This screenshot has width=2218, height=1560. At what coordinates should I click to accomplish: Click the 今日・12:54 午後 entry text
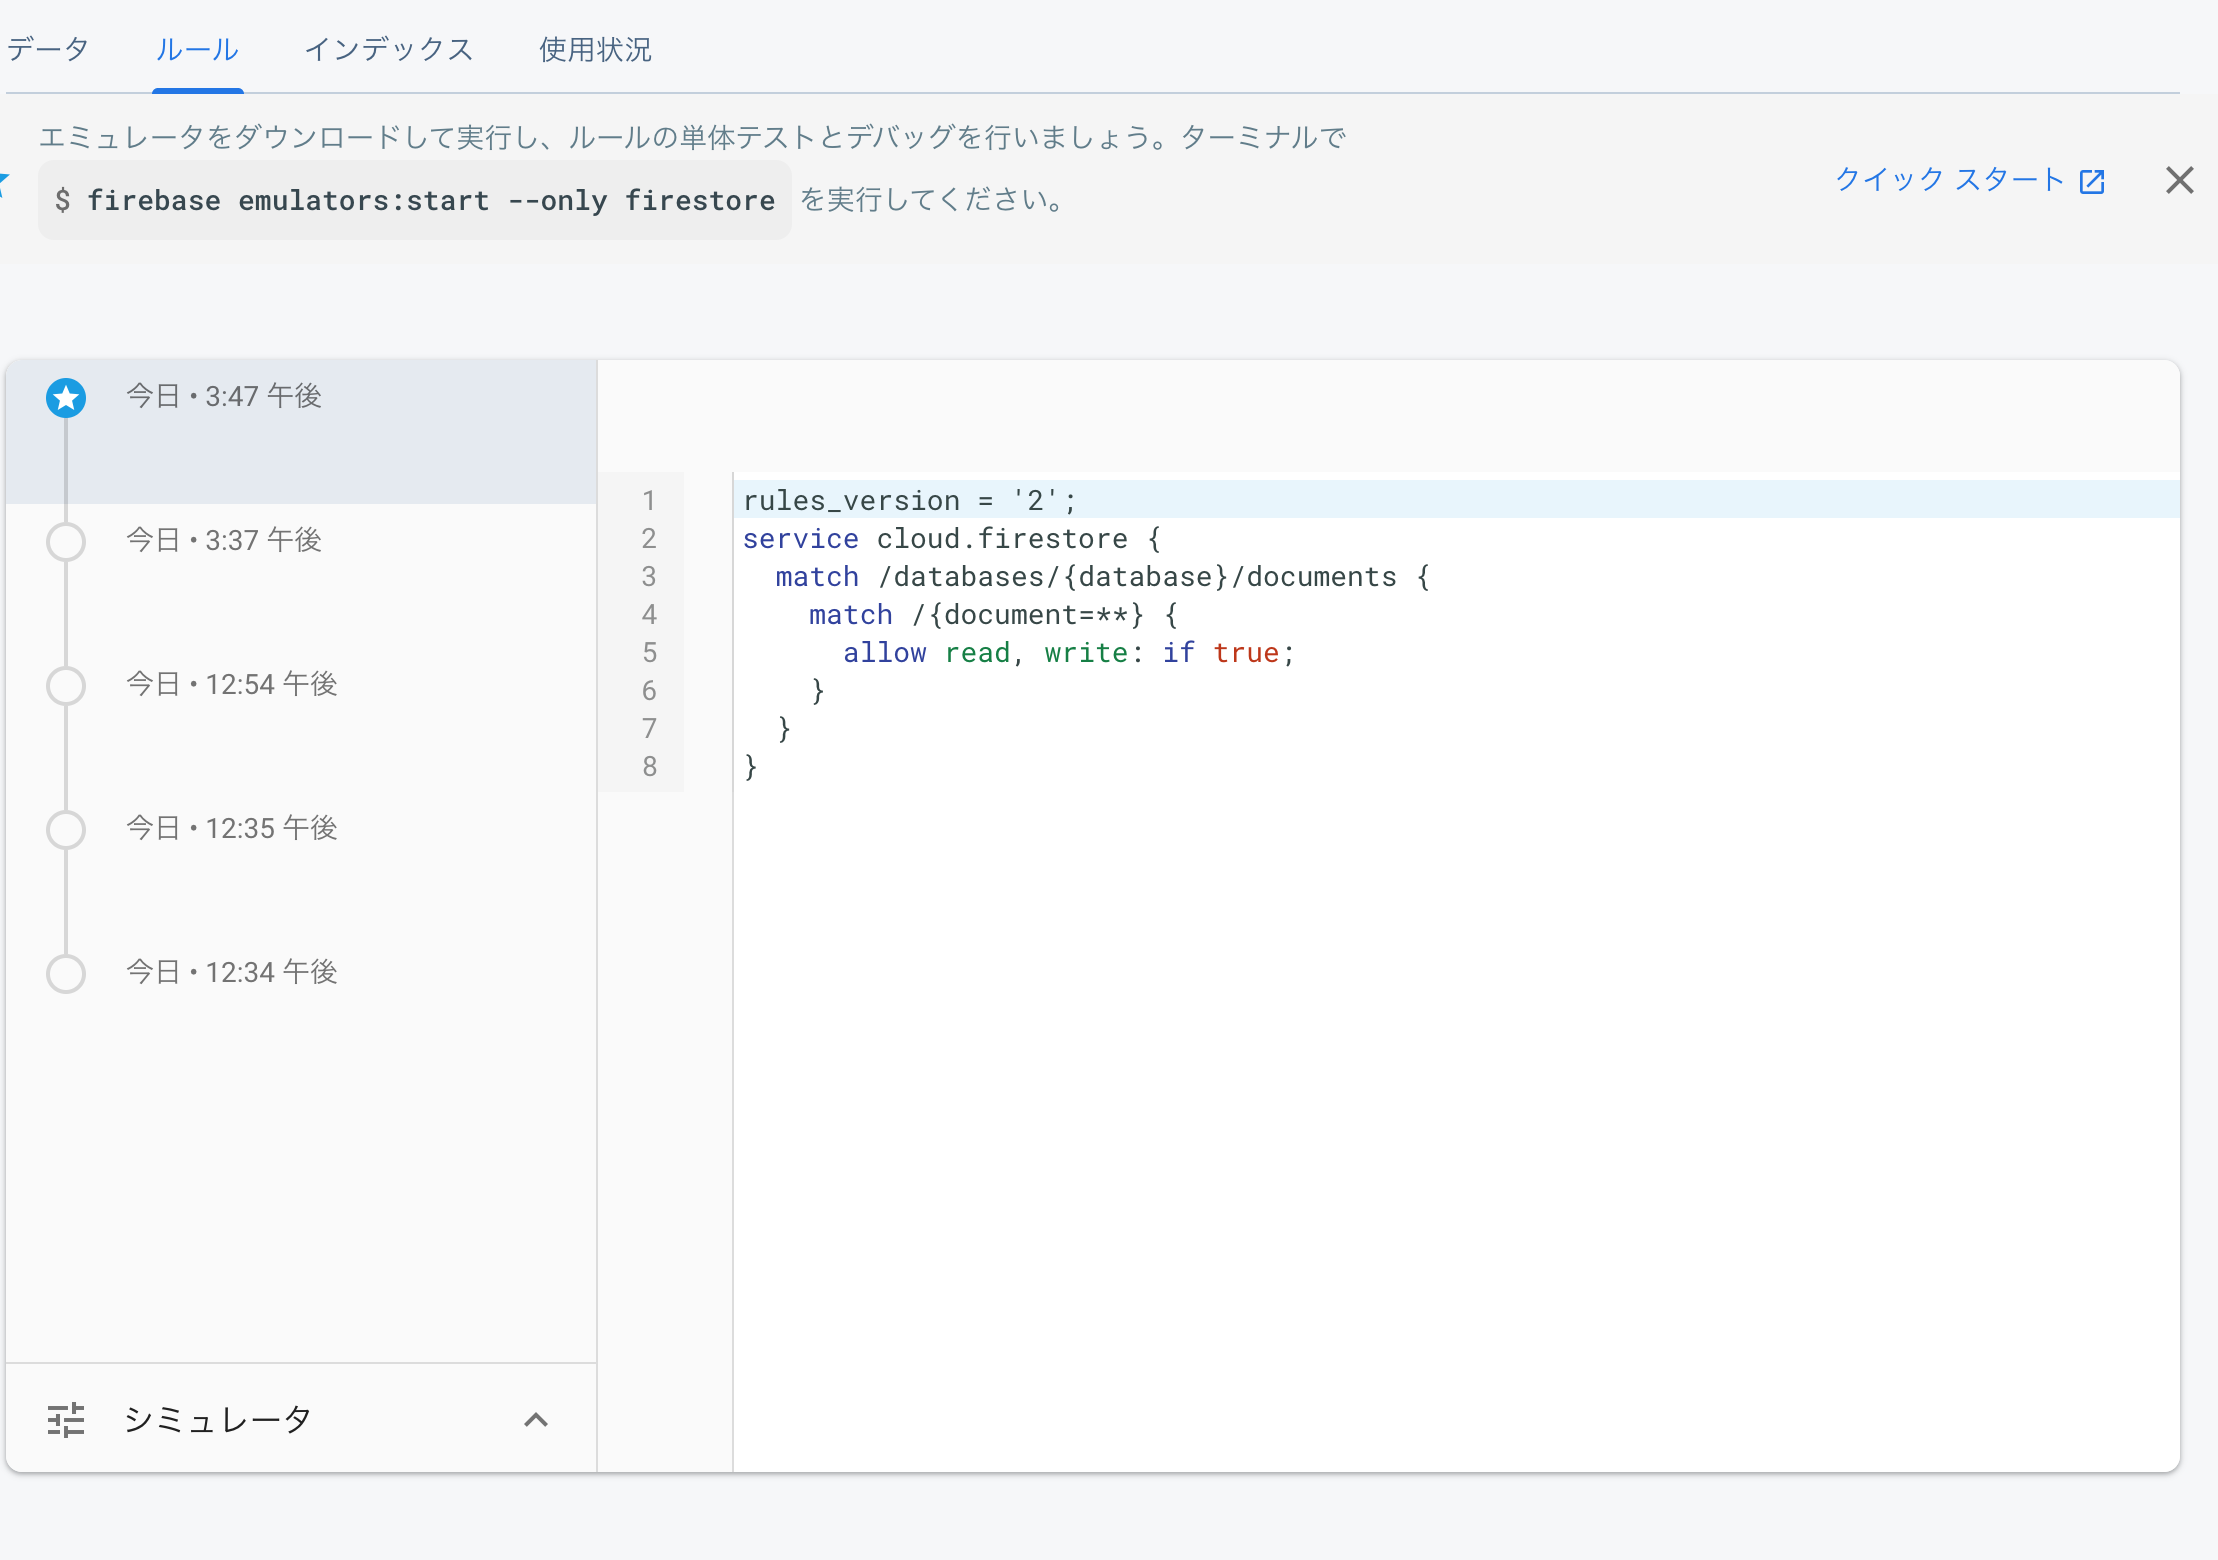pos(231,684)
